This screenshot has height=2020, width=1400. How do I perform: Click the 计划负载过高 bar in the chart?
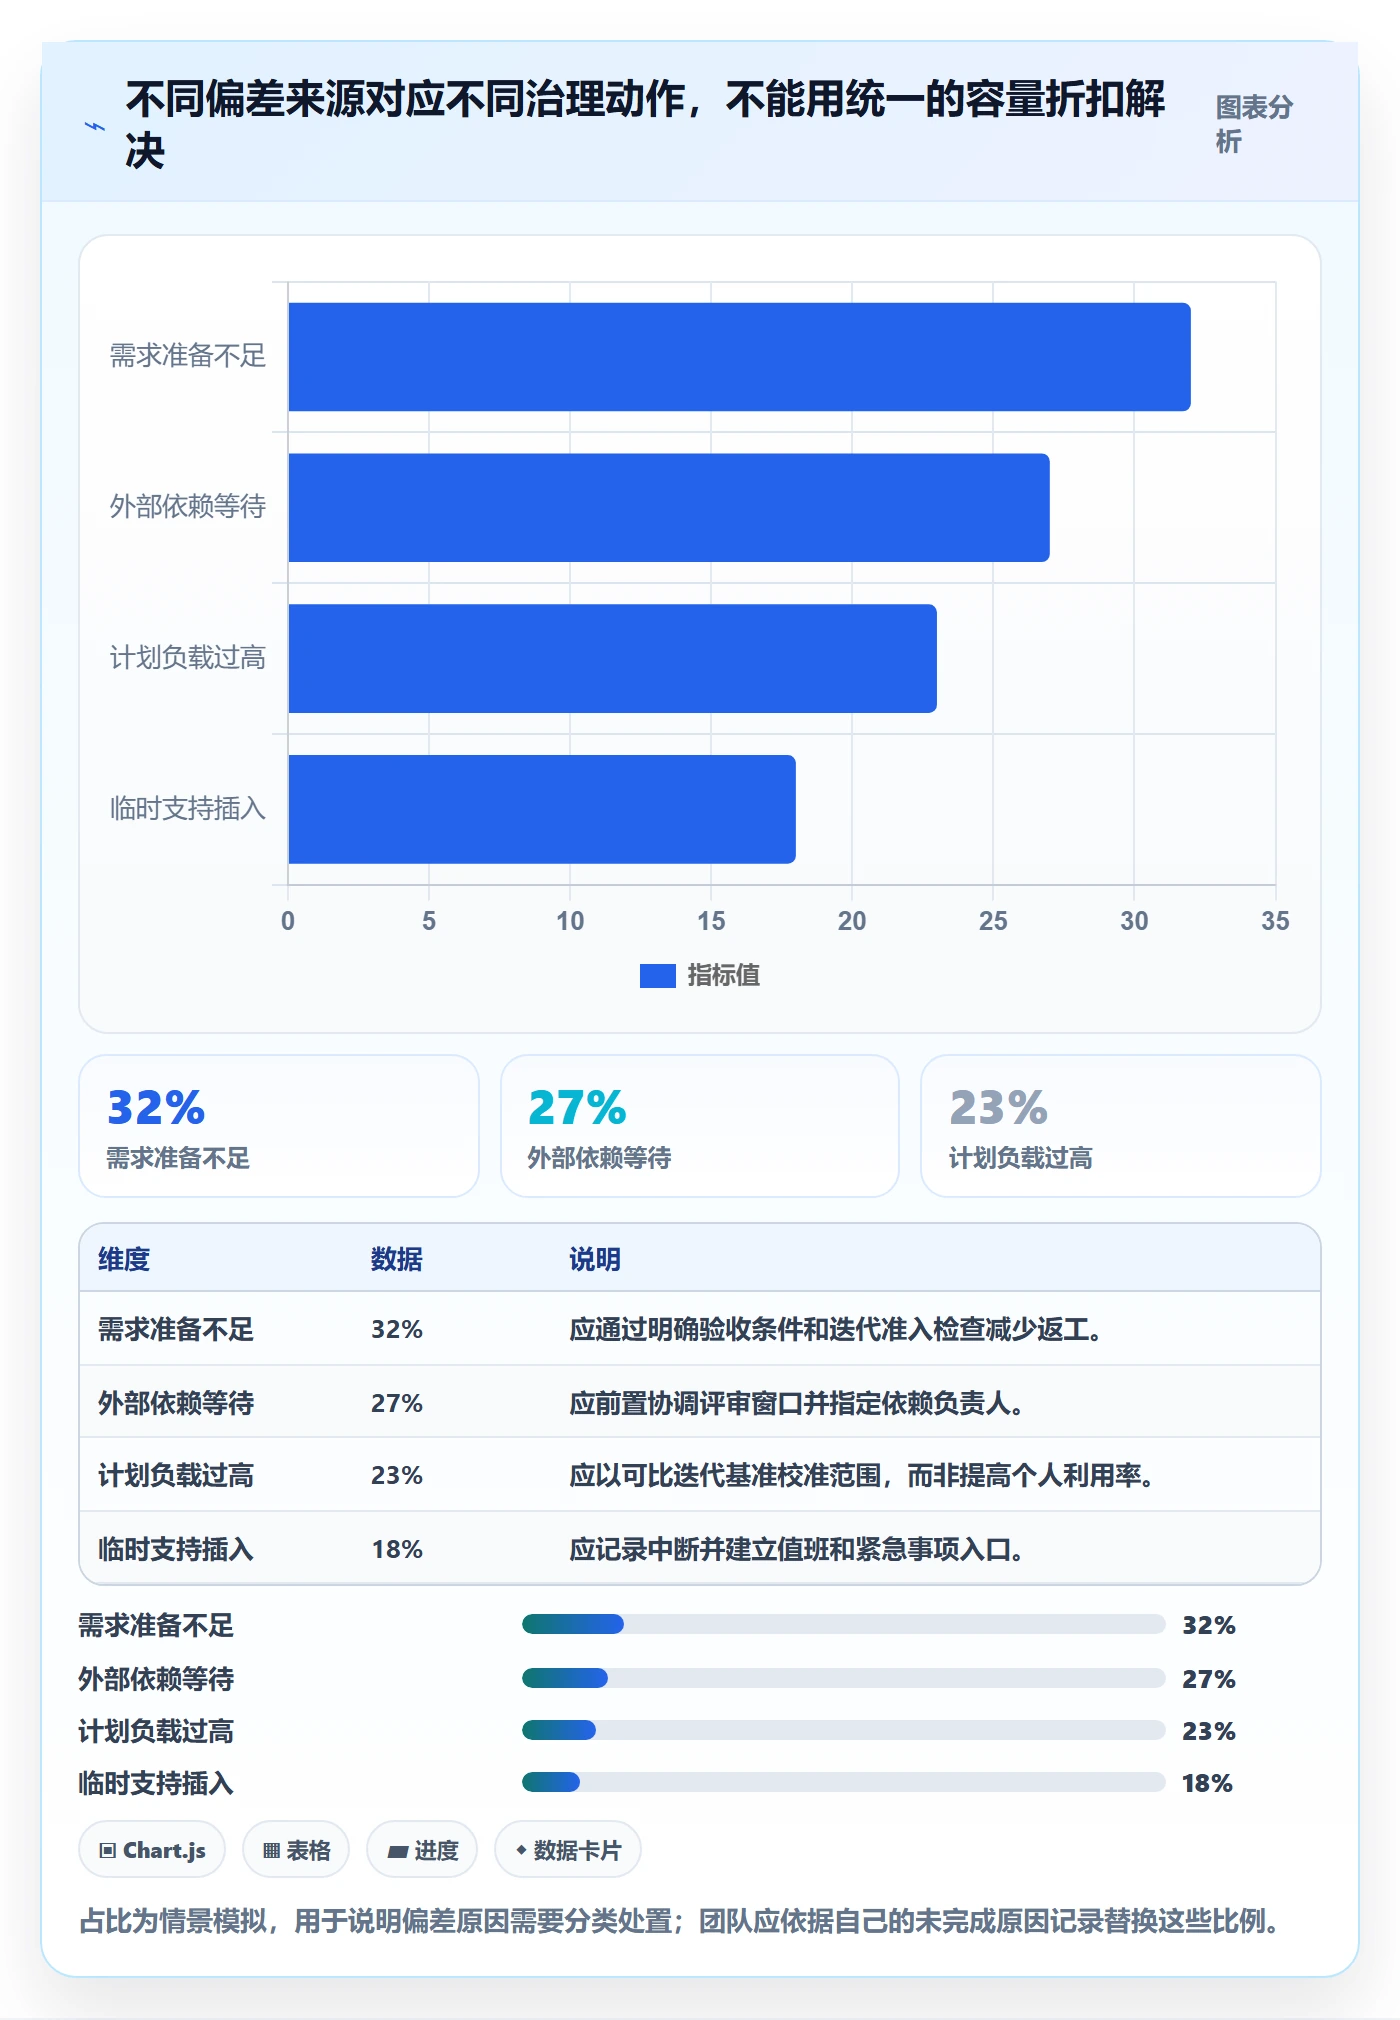pyautogui.click(x=612, y=658)
